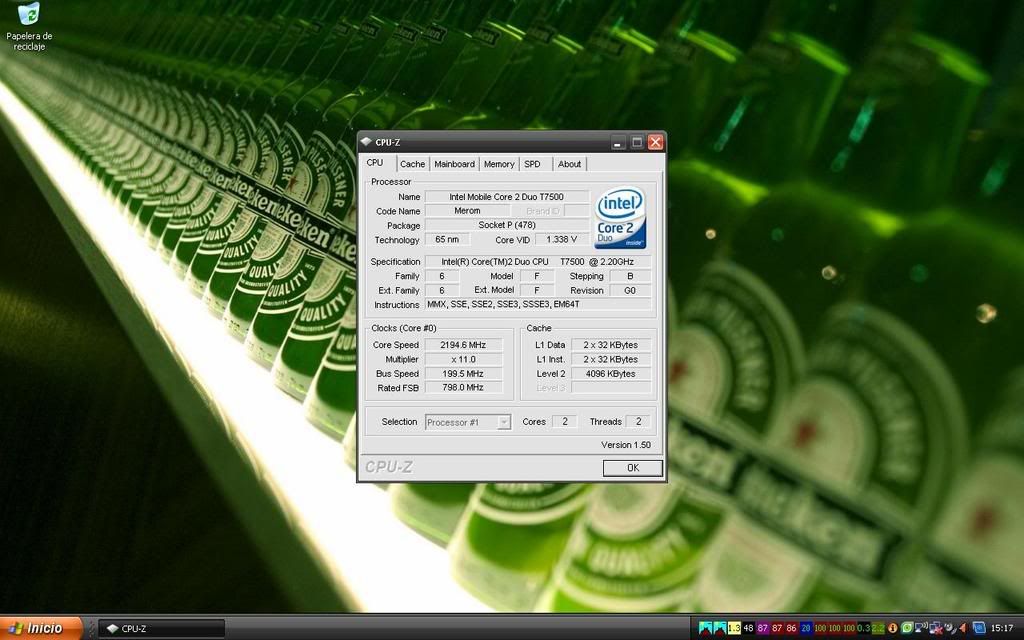
Task: Click the purple 87 tray indicator
Action: coord(763,628)
